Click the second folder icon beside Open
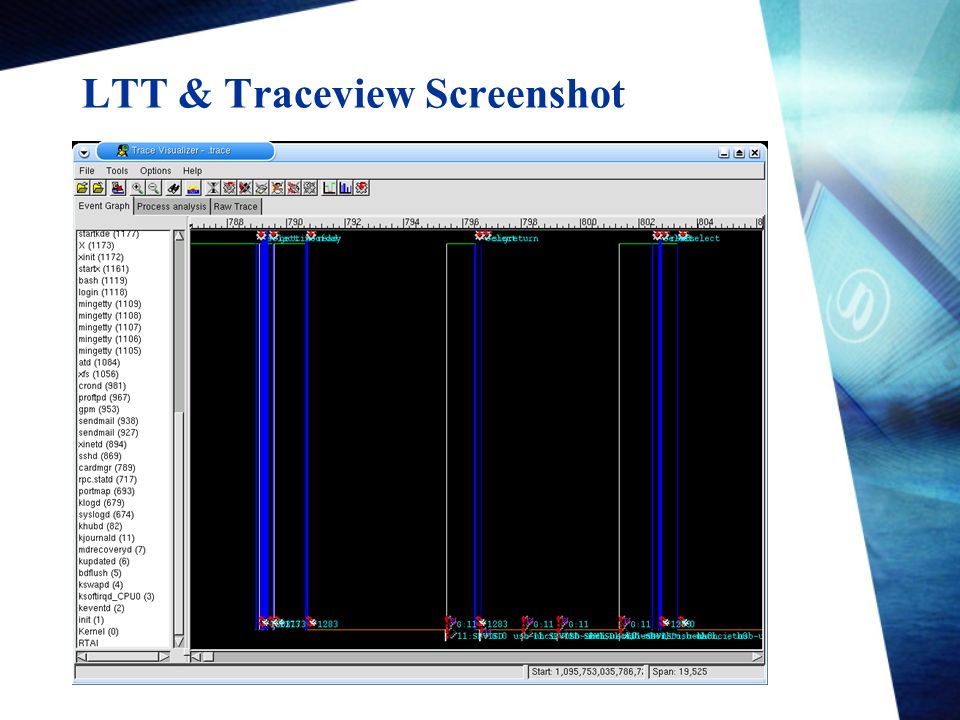Viewport: 960px width, 720px height. [99, 188]
